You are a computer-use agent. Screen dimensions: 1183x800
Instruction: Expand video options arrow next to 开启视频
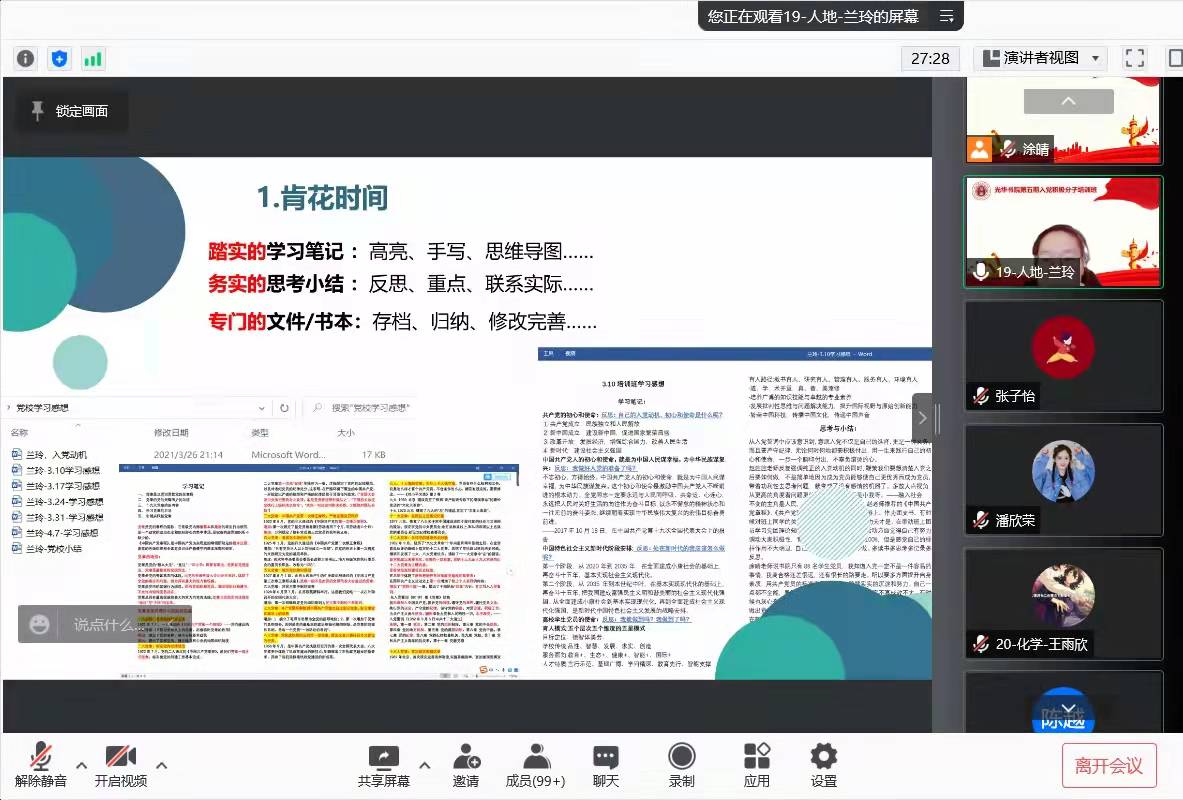tap(161, 765)
